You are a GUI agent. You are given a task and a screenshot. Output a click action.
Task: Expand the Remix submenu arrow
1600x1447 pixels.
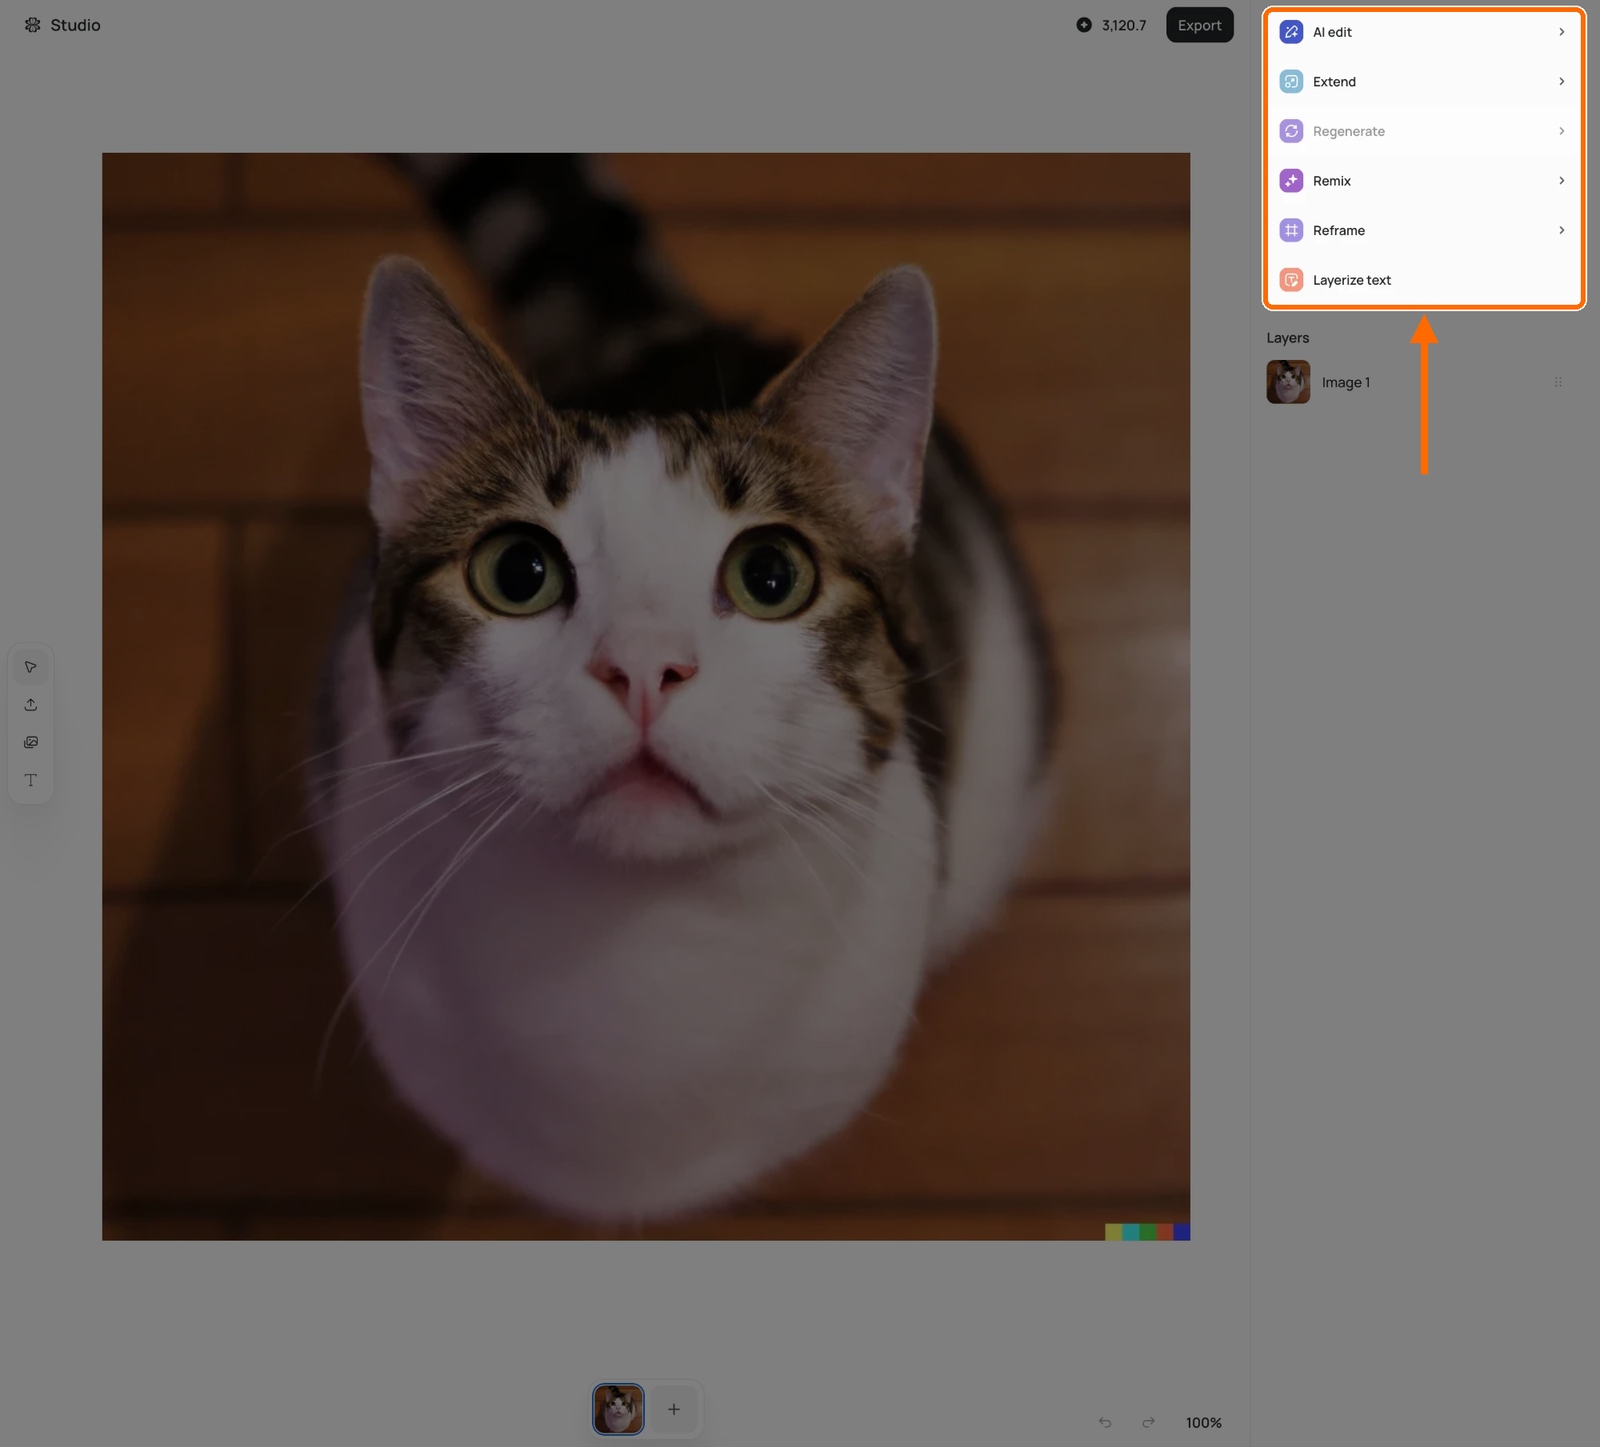1562,181
